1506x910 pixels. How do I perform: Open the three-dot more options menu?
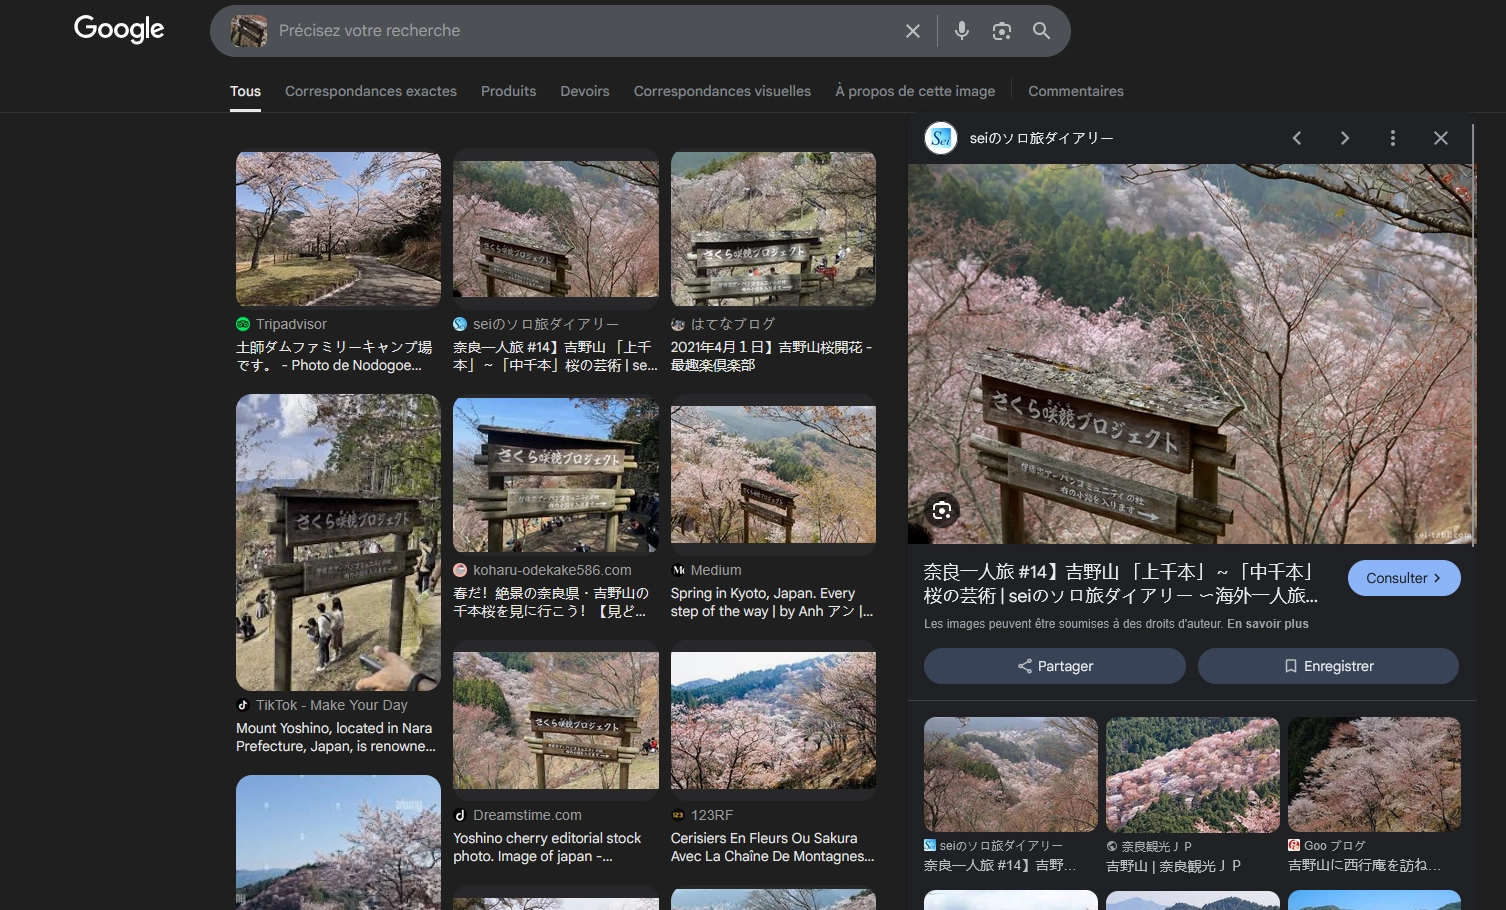point(1392,138)
